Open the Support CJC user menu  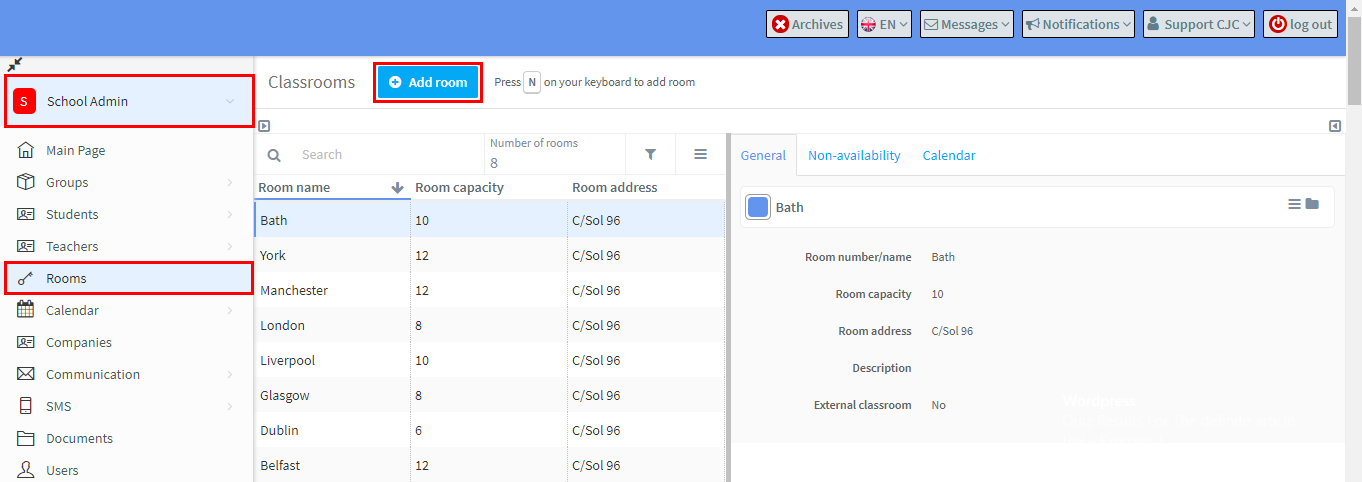tap(1199, 24)
